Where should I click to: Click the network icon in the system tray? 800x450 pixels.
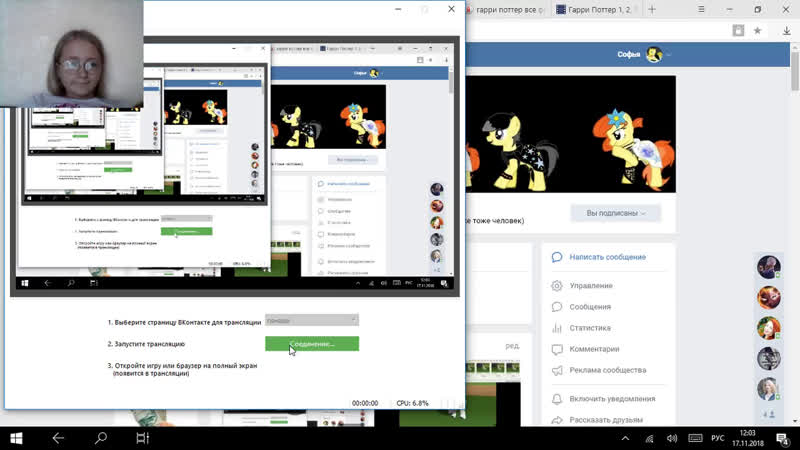[649, 438]
